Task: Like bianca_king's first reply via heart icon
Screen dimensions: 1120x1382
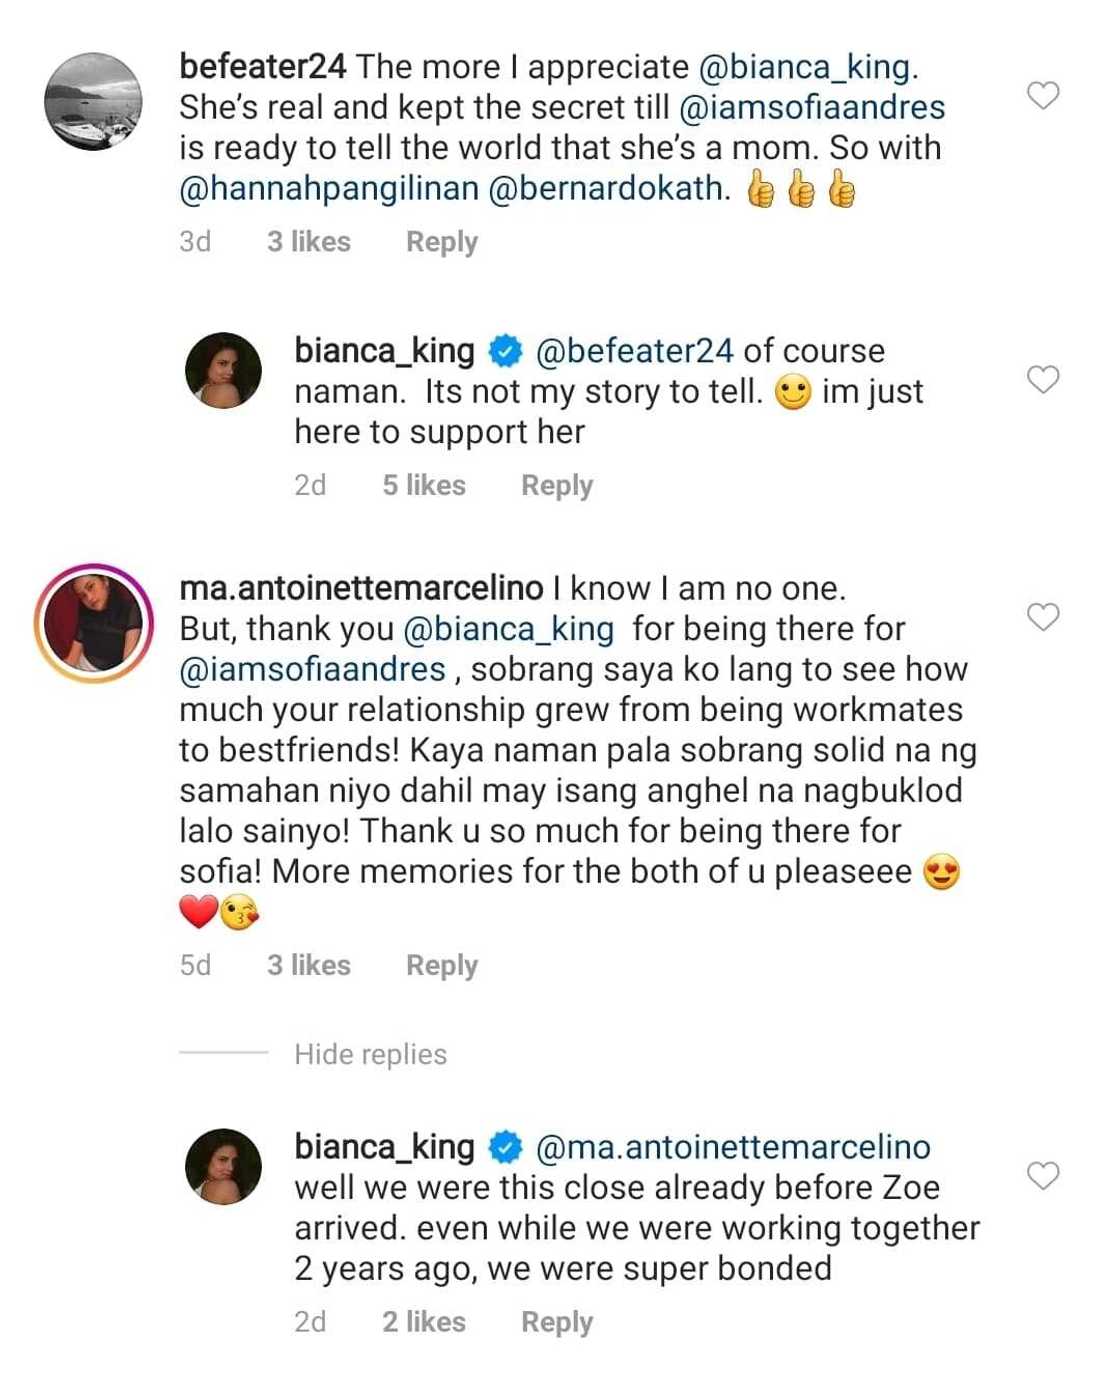Action: pyautogui.click(x=1045, y=381)
